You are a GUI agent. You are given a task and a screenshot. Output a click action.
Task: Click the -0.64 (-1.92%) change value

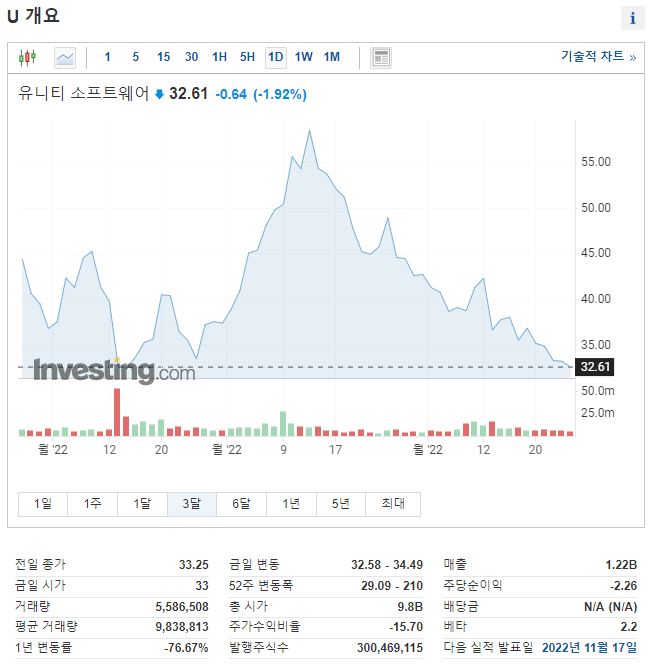(261, 94)
